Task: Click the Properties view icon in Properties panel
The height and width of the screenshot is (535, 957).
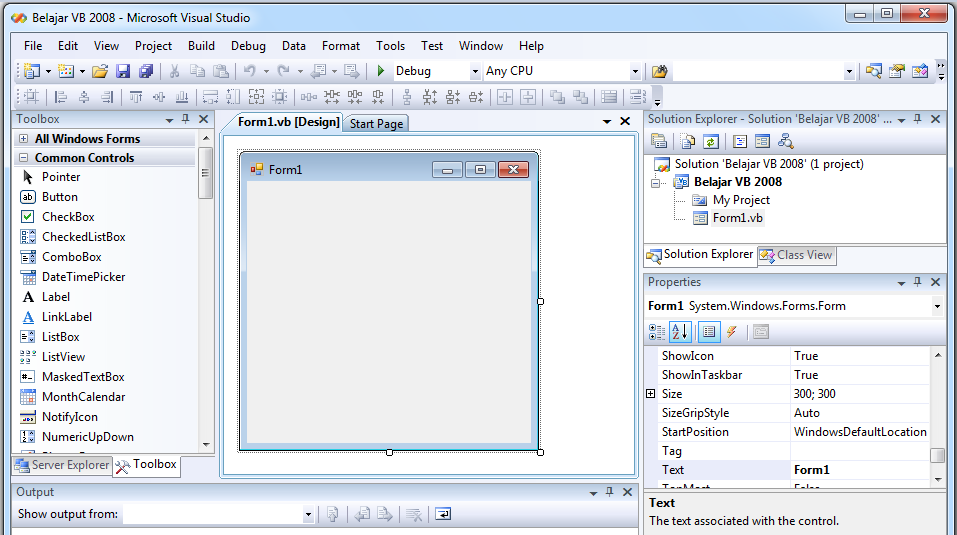Action: [709, 332]
